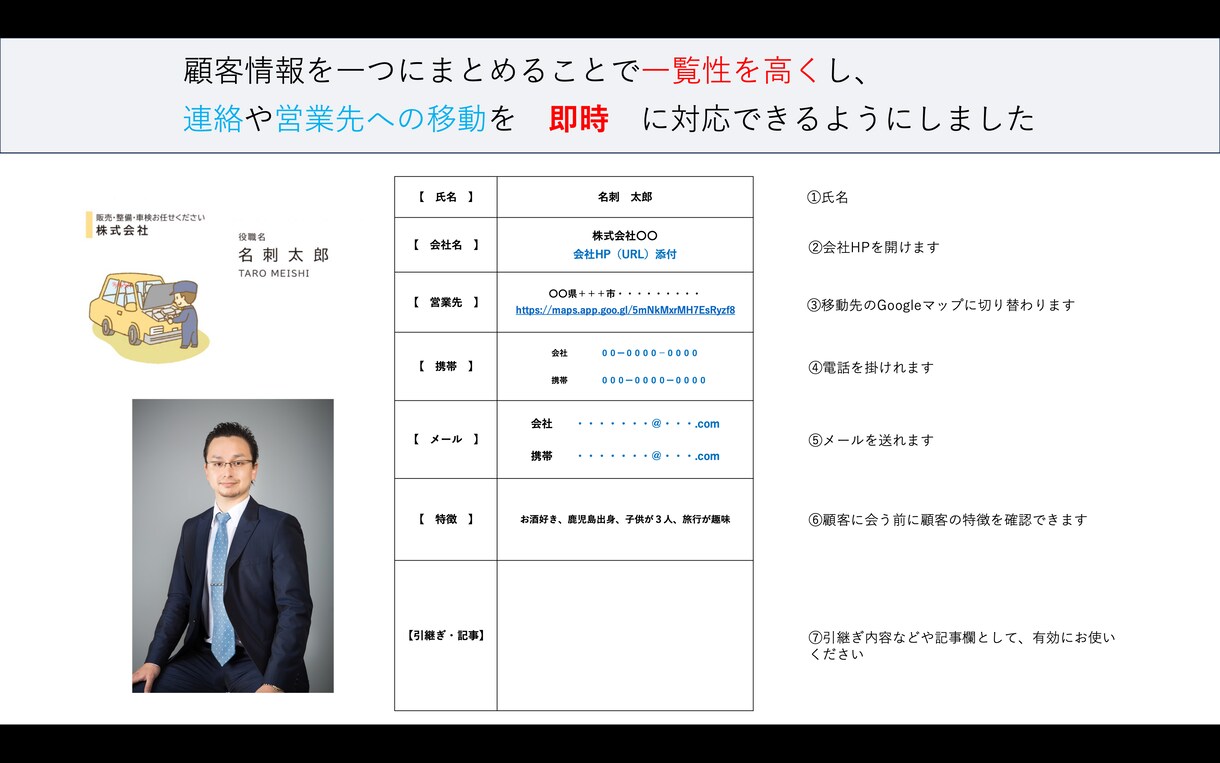The image size is (1220, 763).
Task: Select the 【 営業先 】 header cell
Action: tap(446, 302)
